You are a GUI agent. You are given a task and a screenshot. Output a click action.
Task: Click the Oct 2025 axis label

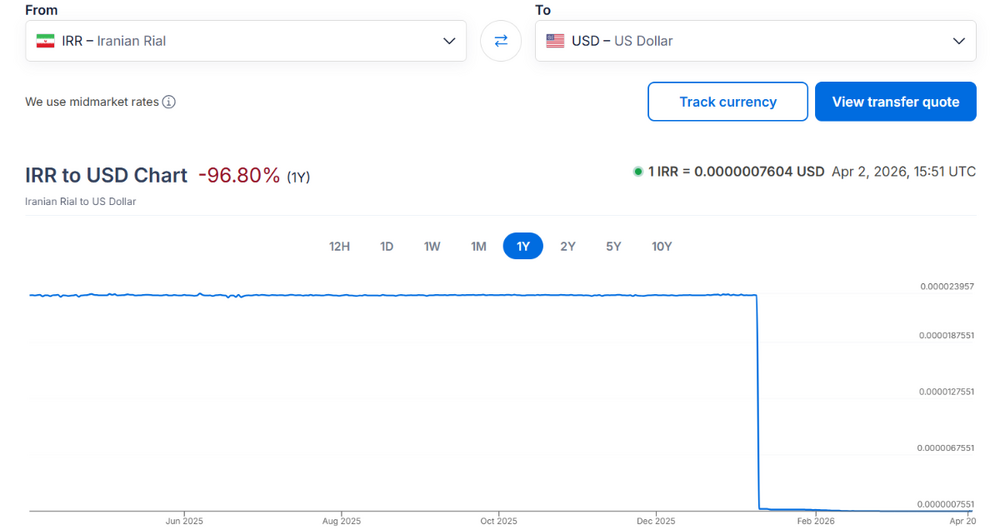(499, 521)
